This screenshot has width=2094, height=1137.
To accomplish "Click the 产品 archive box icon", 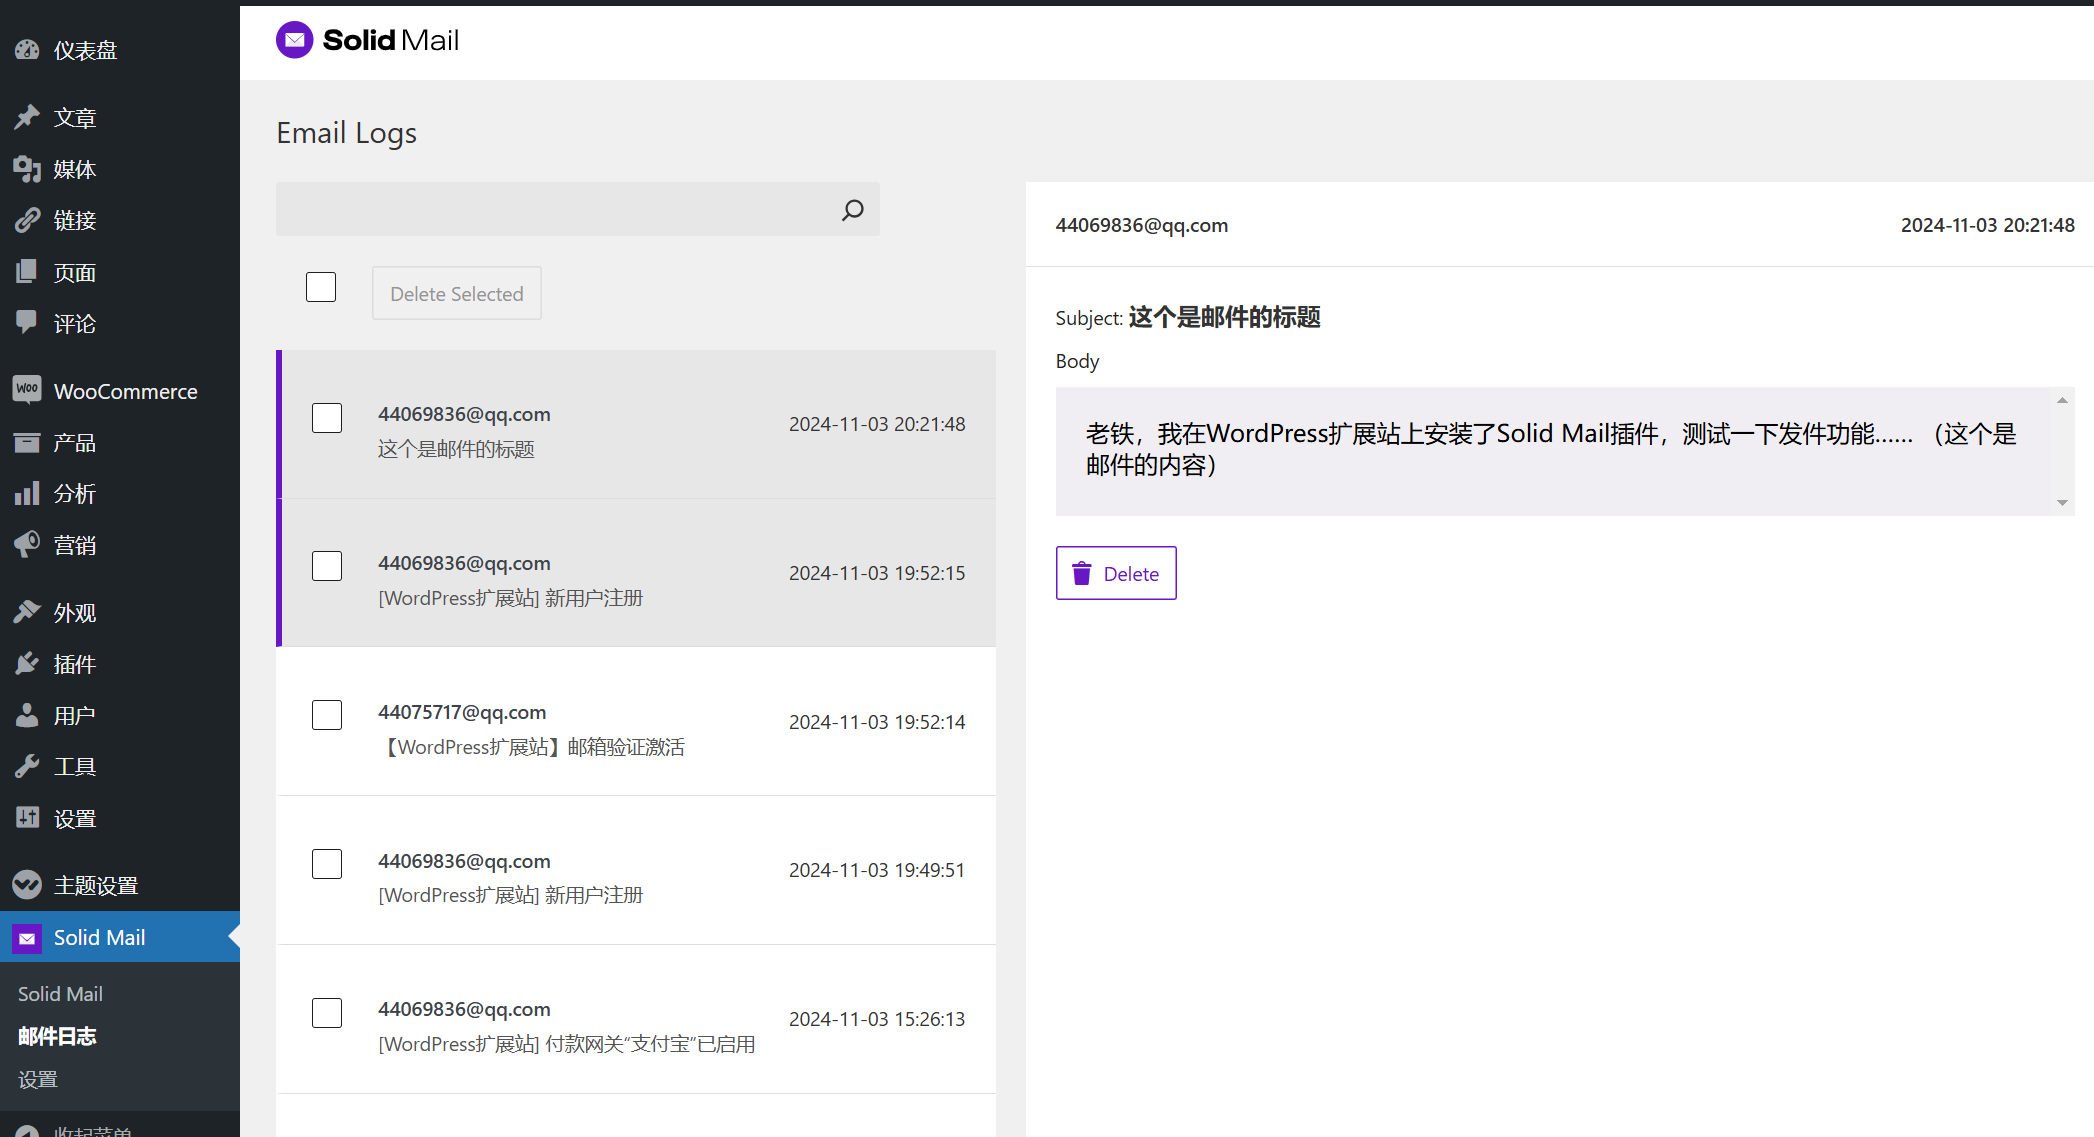I will (27, 442).
